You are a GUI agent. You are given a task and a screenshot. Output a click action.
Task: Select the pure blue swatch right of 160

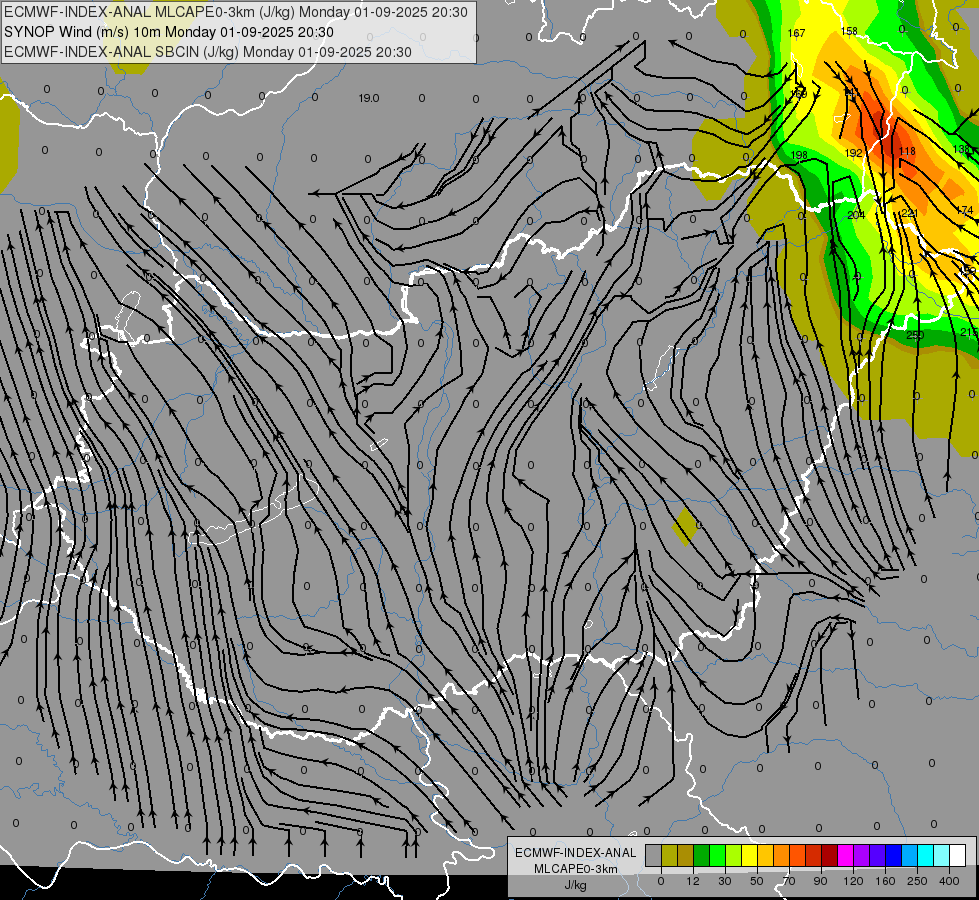pos(893,855)
